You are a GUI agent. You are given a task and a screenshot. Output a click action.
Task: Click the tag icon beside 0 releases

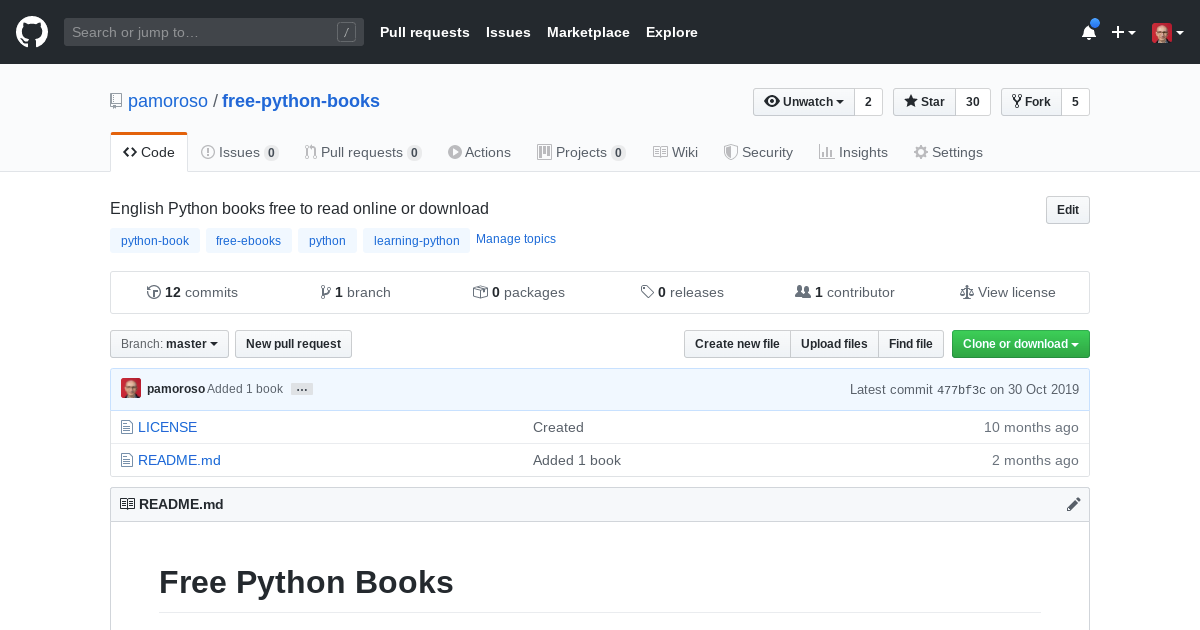tap(647, 291)
